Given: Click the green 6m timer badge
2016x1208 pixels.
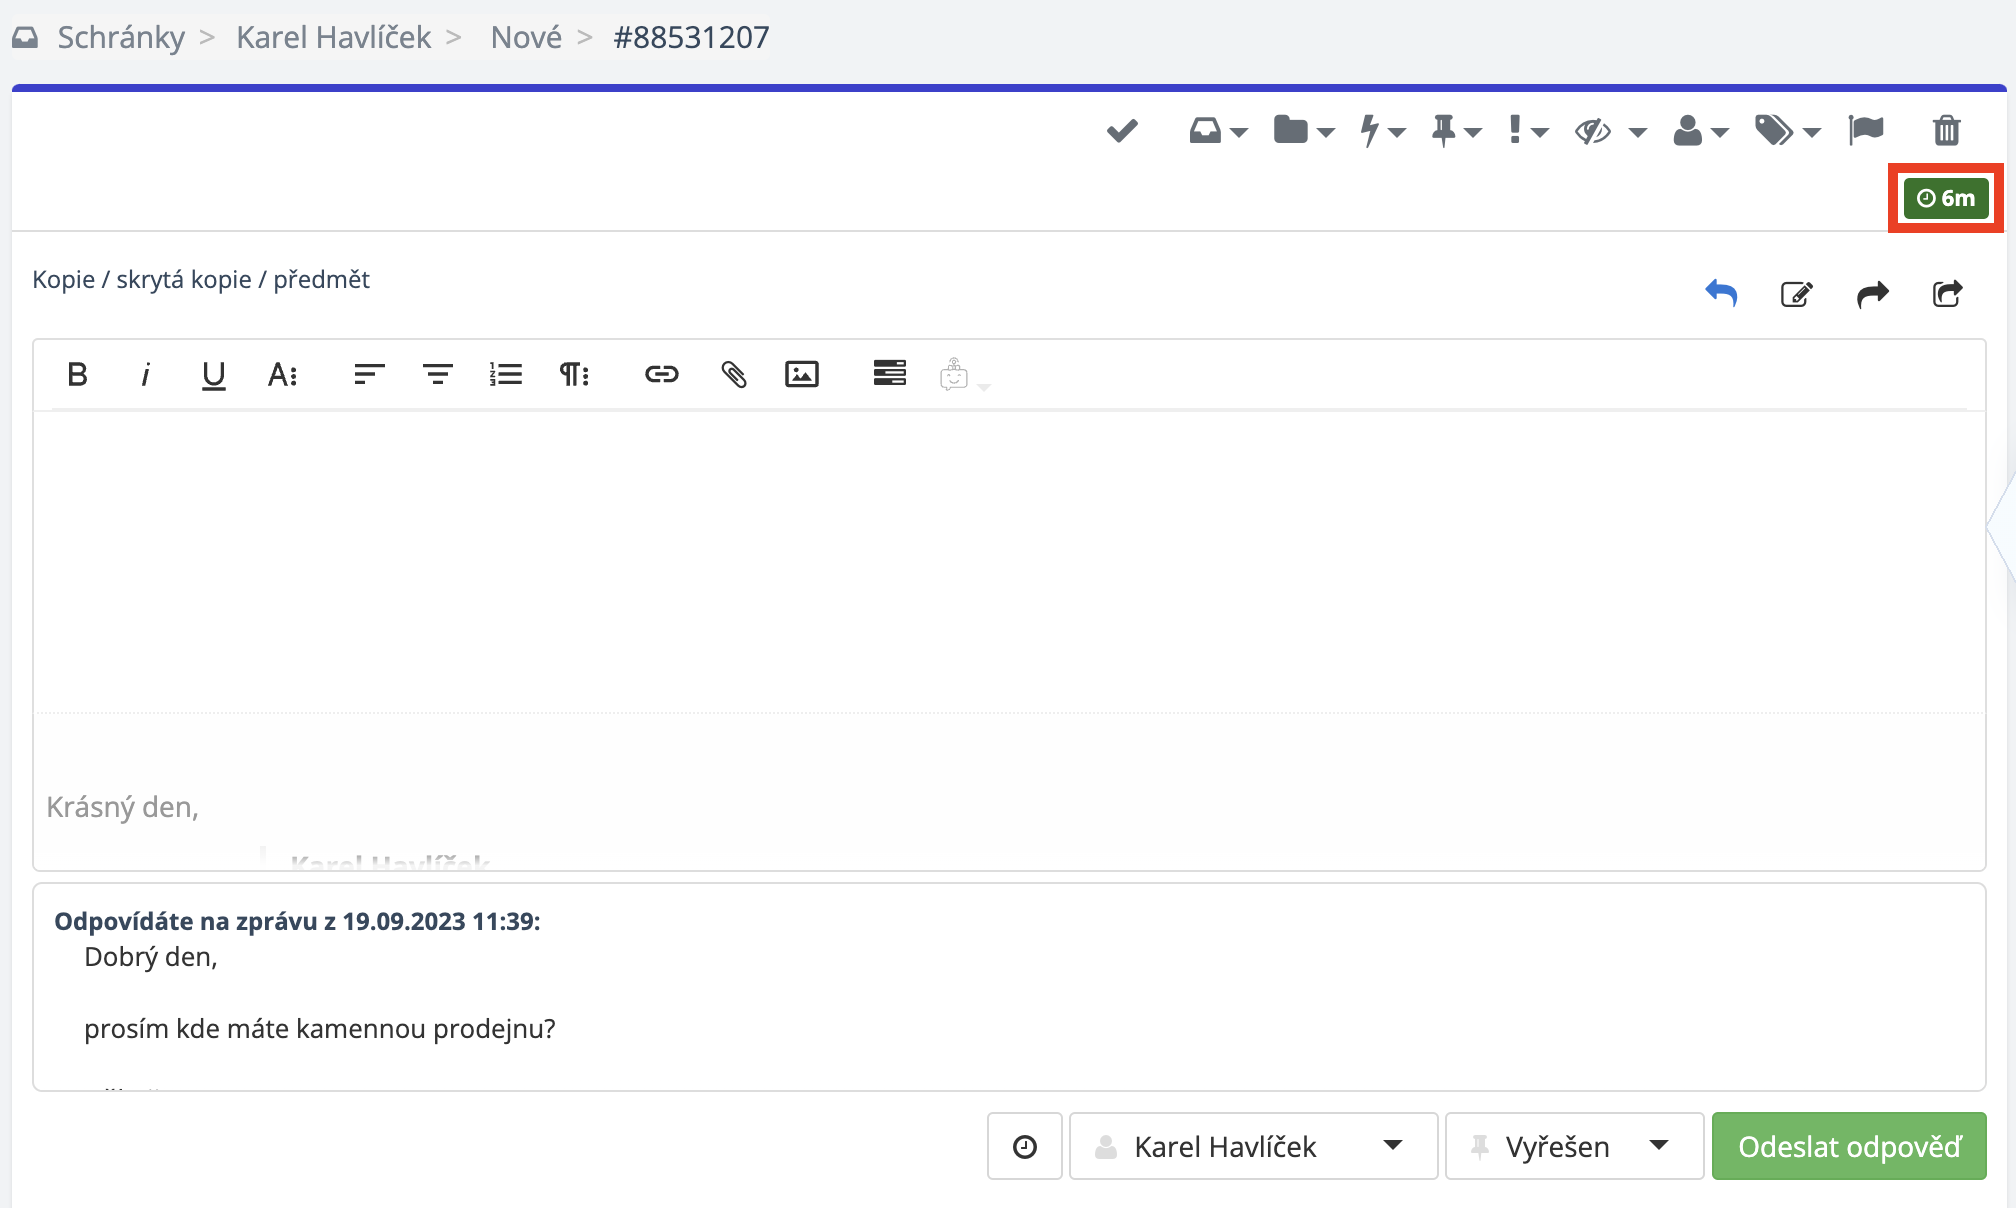Looking at the screenshot, I should 1945,198.
